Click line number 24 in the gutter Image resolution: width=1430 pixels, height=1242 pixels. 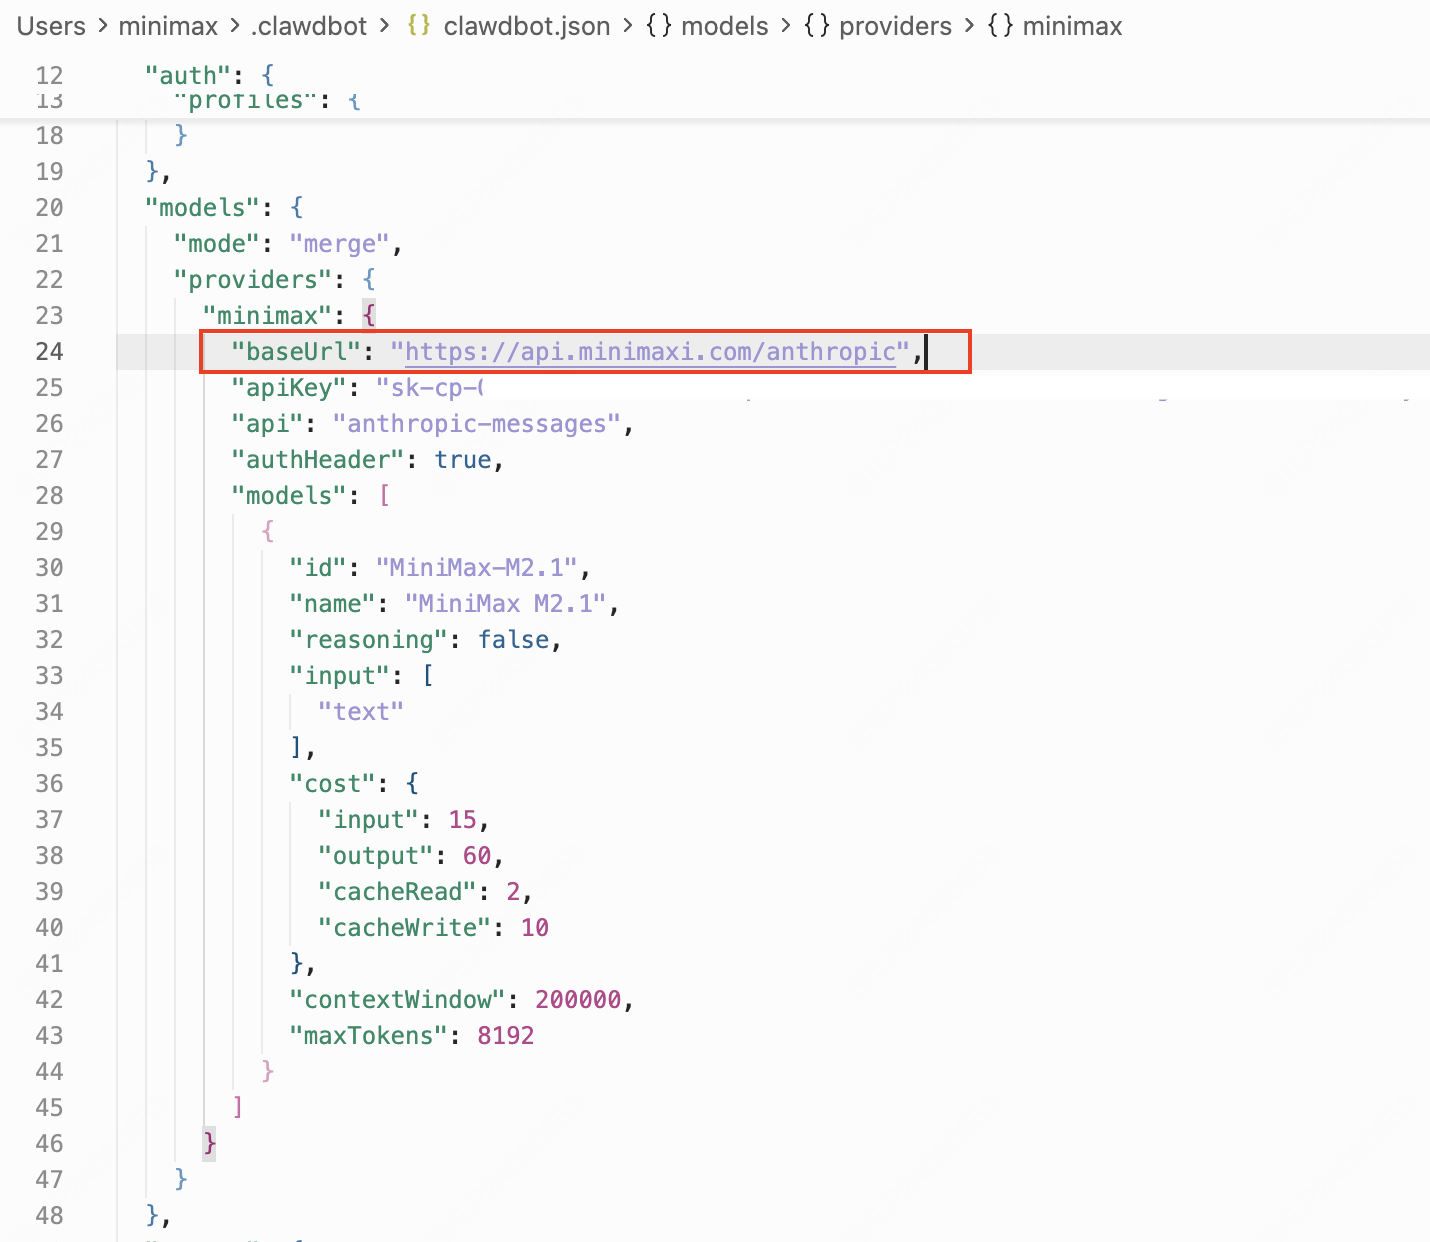pos(49,351)
